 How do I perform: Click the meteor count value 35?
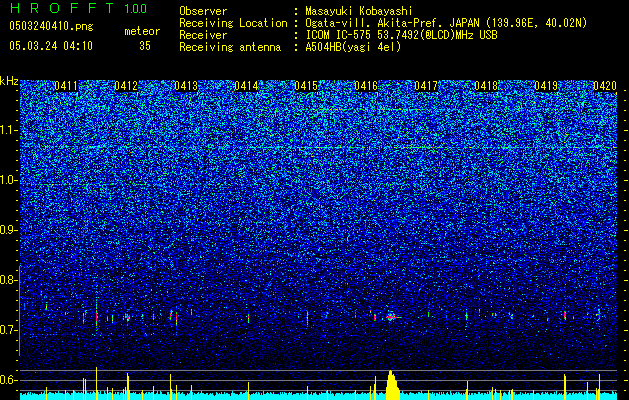click(145, 46)
